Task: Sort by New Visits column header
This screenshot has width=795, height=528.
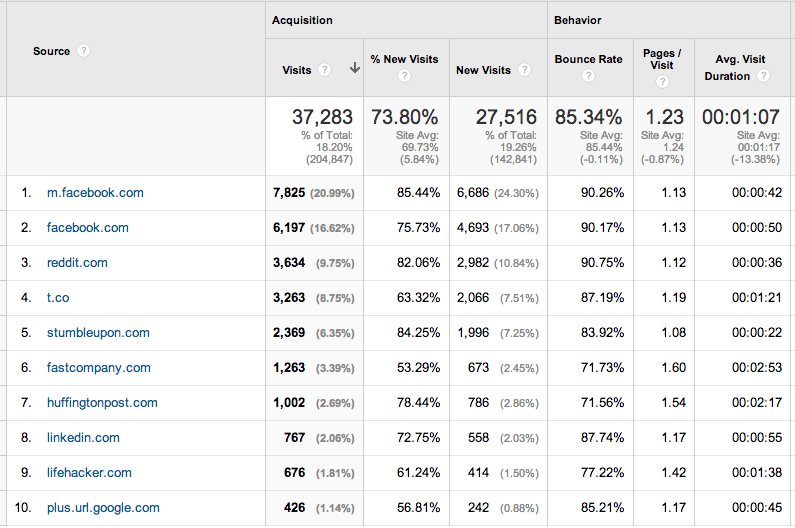Action: pos(483,70)
